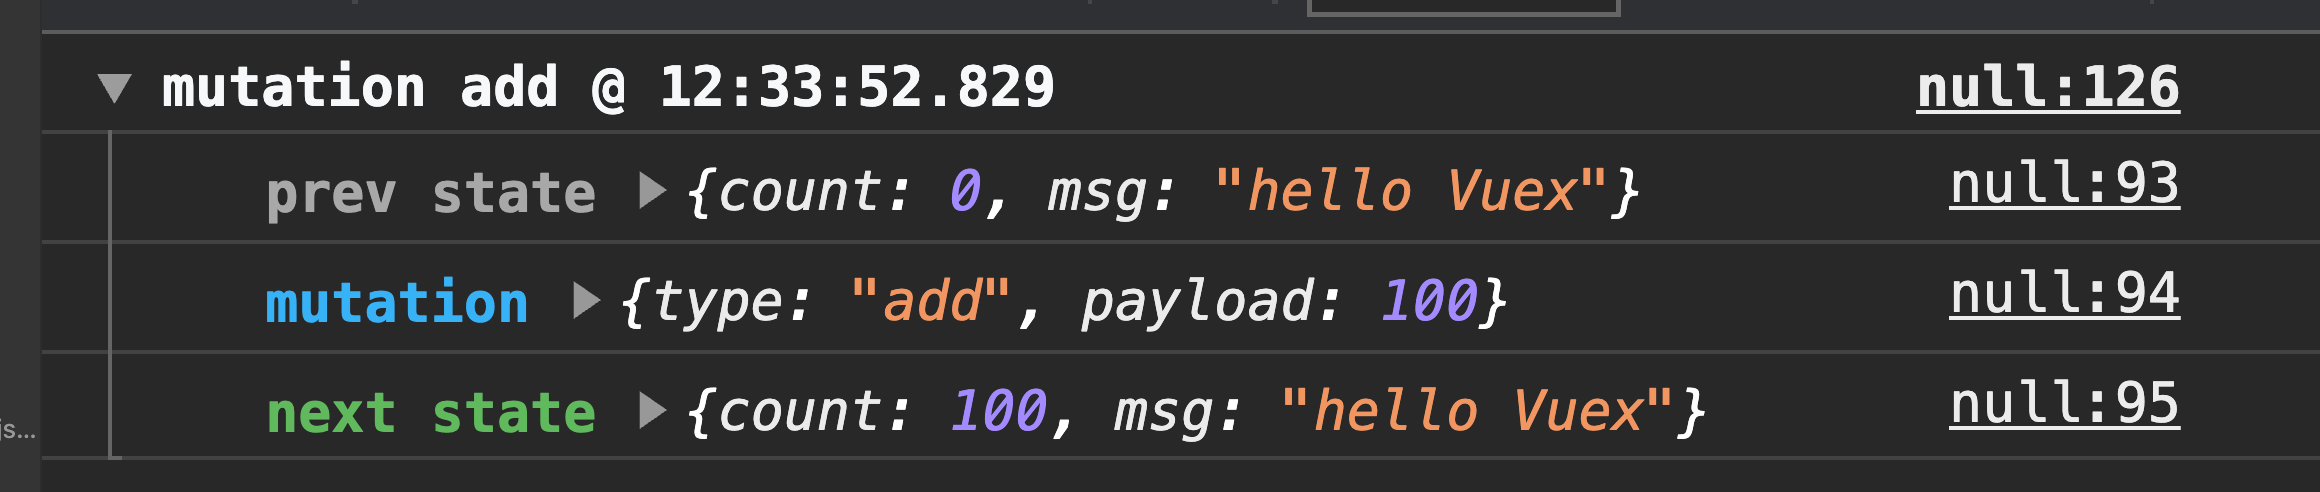The height and width of the screenshot is (492, 2320).
Task: Follow the null:94 source link
Action: click(x=2063, y=295)
